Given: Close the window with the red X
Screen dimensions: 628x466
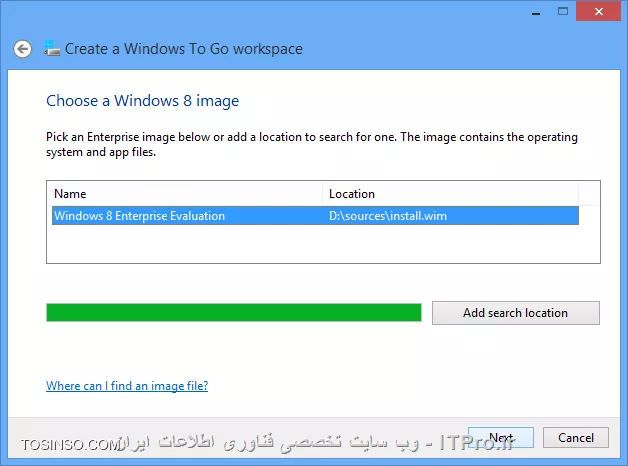Looking at the screenshot, I should click(x=598, y=11).
